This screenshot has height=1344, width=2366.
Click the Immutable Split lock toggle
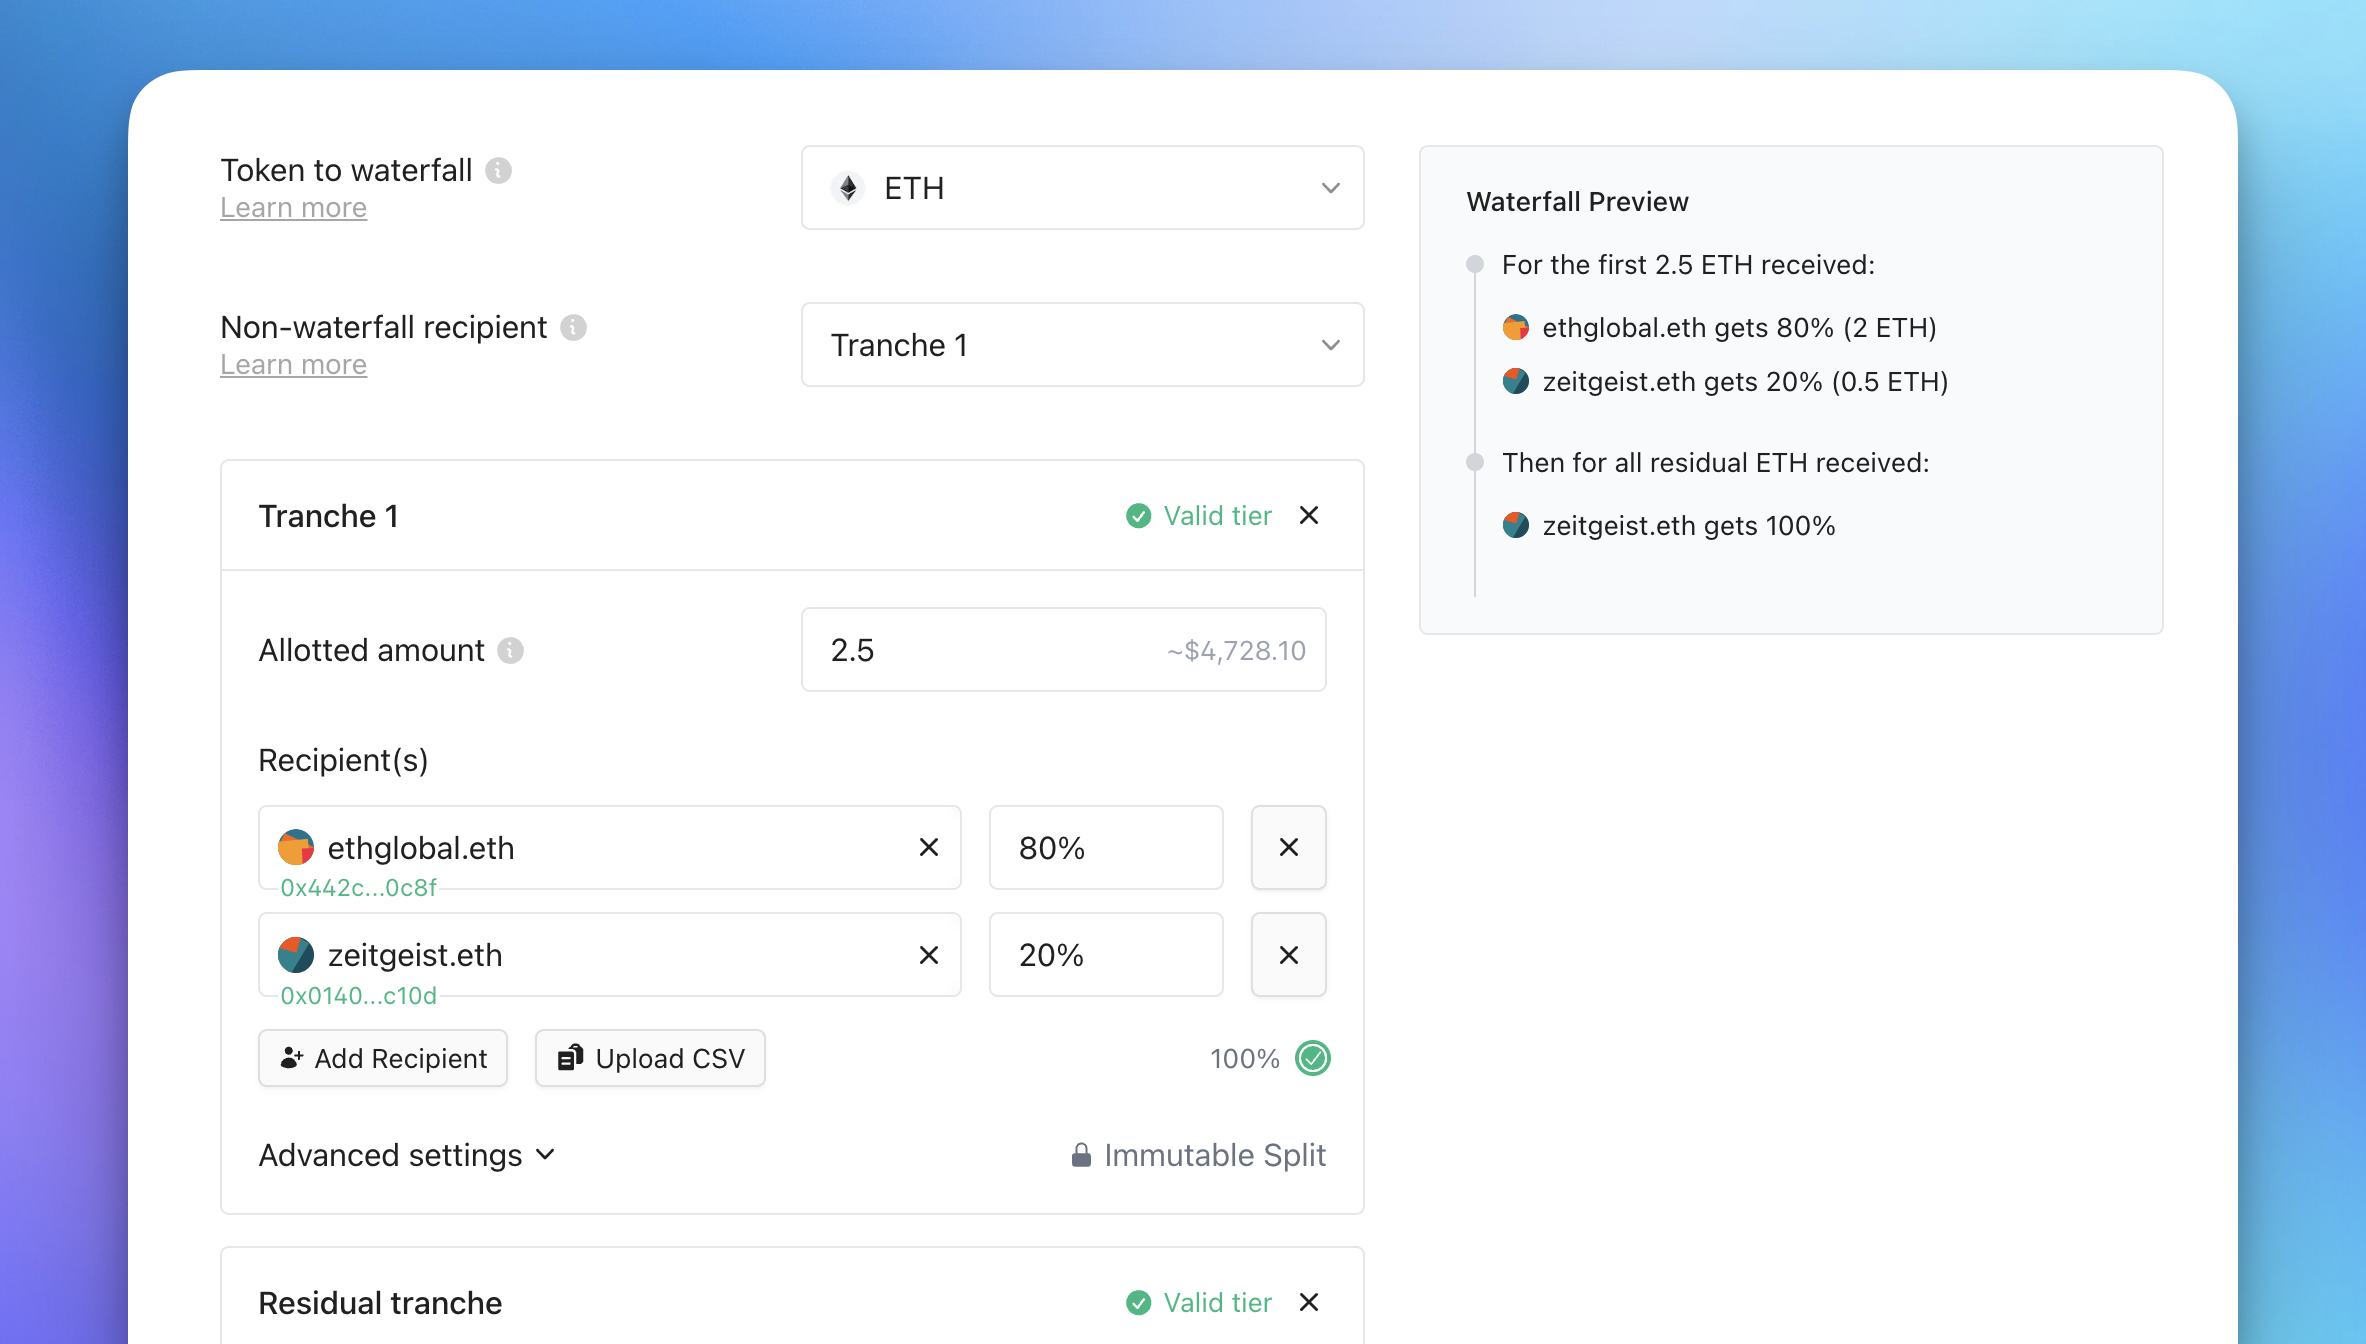[1198, 1156]
